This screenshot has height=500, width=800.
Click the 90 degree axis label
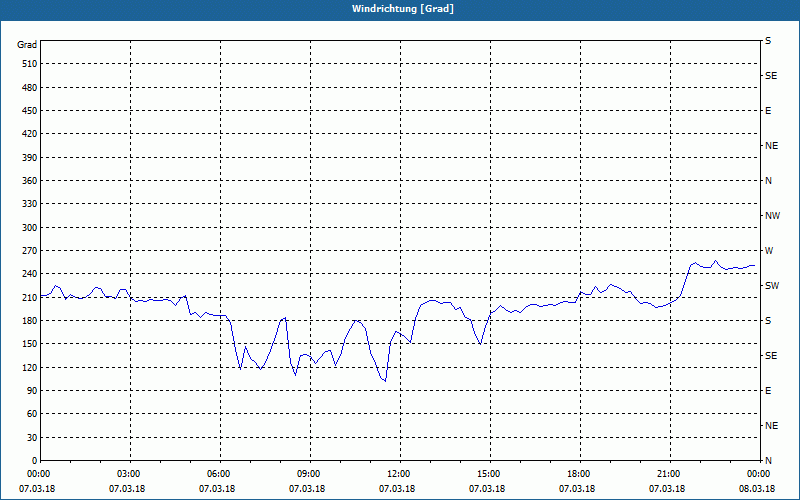[x=31, y=391]
